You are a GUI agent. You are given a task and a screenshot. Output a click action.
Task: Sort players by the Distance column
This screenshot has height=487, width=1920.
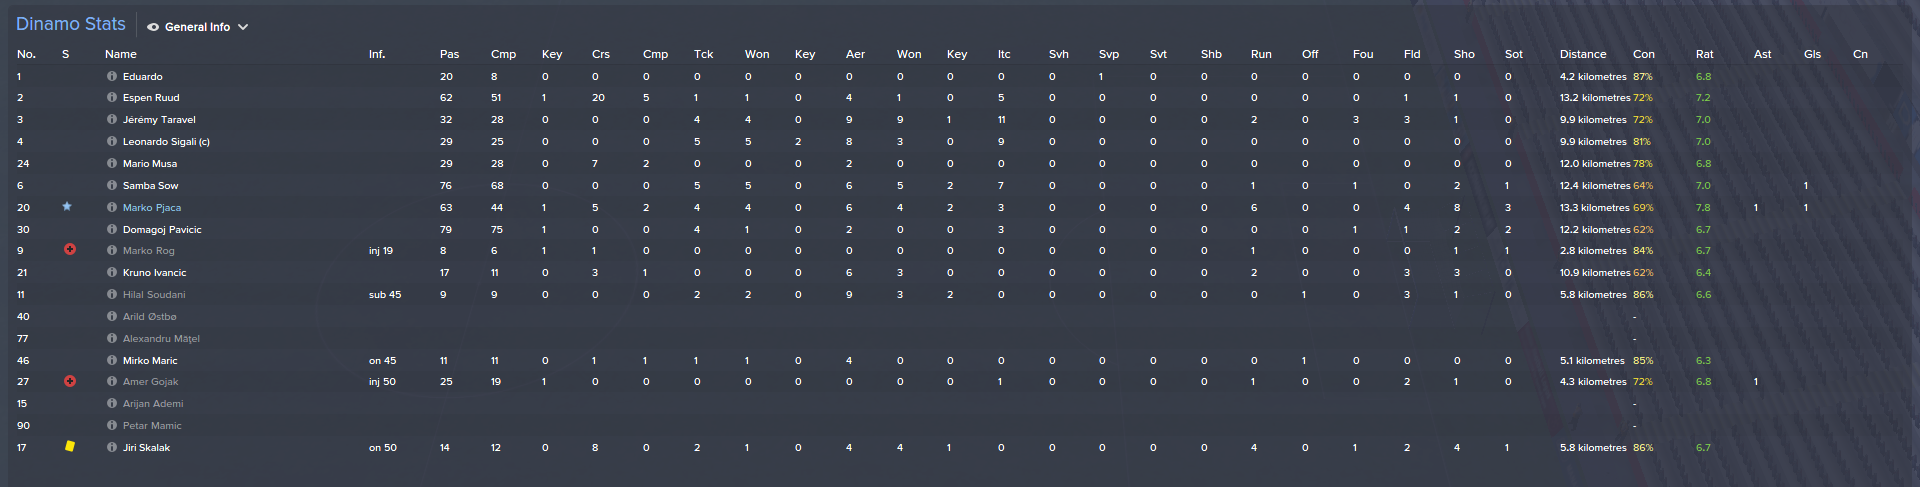[x=1582, y=54]
